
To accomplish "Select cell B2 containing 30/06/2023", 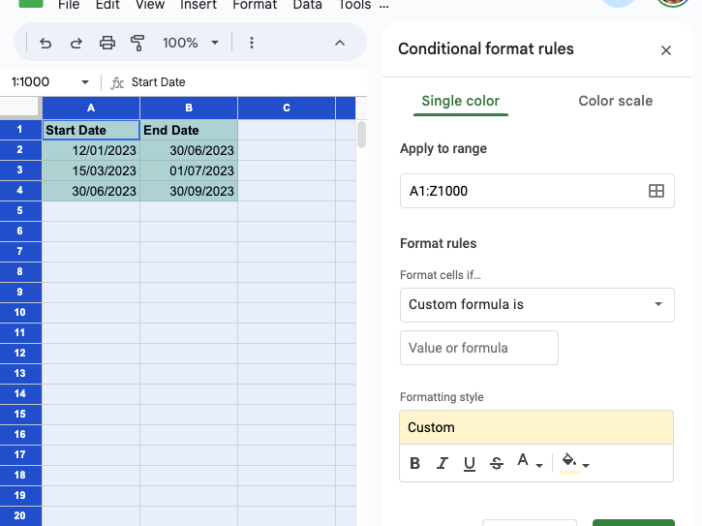I will [188, 150].
